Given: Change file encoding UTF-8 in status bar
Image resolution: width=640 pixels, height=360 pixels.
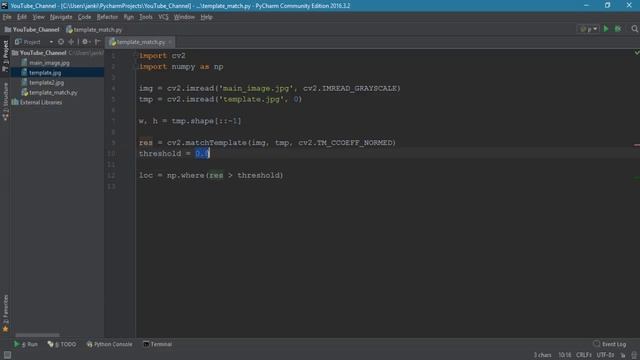Looking at the screenshot, I should click(x=605, y=355).
